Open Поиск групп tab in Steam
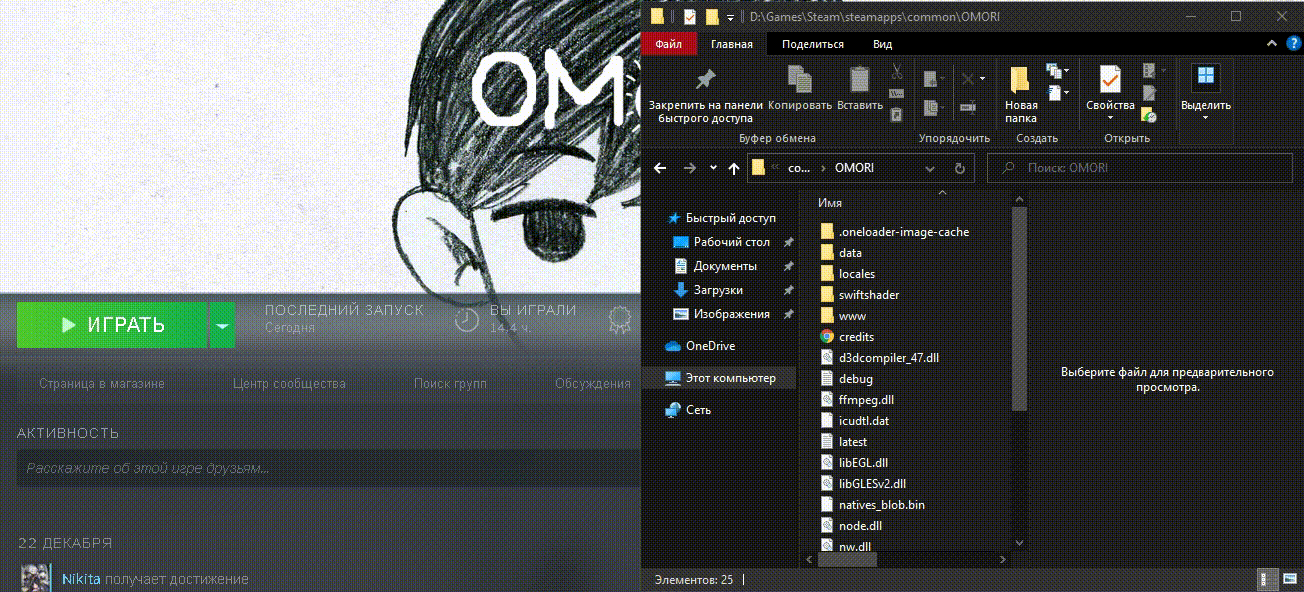The width and height of the screenshot is (1304, 592). pos(450,383)
